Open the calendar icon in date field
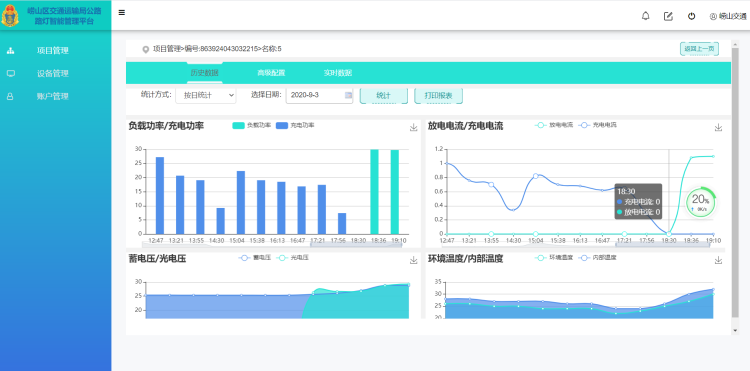Viewport: 750px width, 371px height. coord(349,96)
